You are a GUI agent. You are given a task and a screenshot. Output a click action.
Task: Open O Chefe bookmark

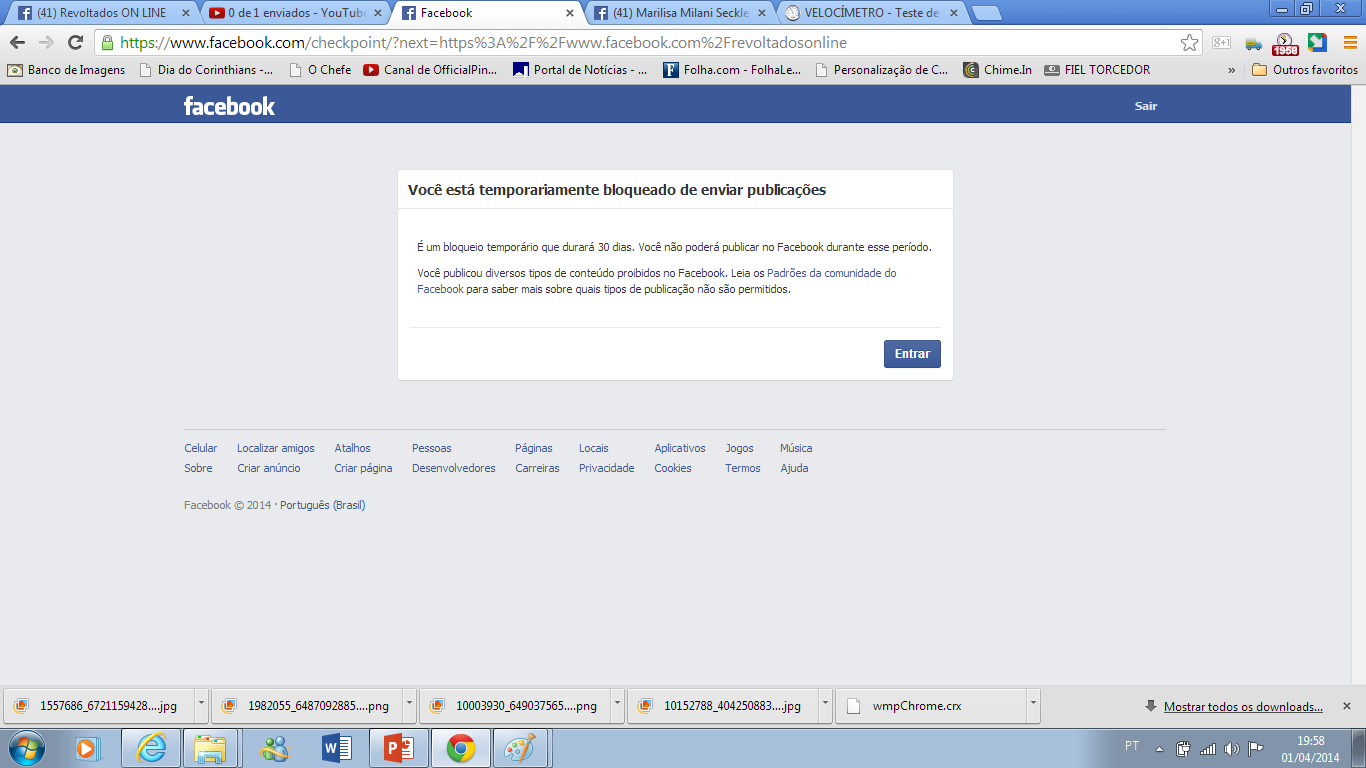click(x=321, y=70)
